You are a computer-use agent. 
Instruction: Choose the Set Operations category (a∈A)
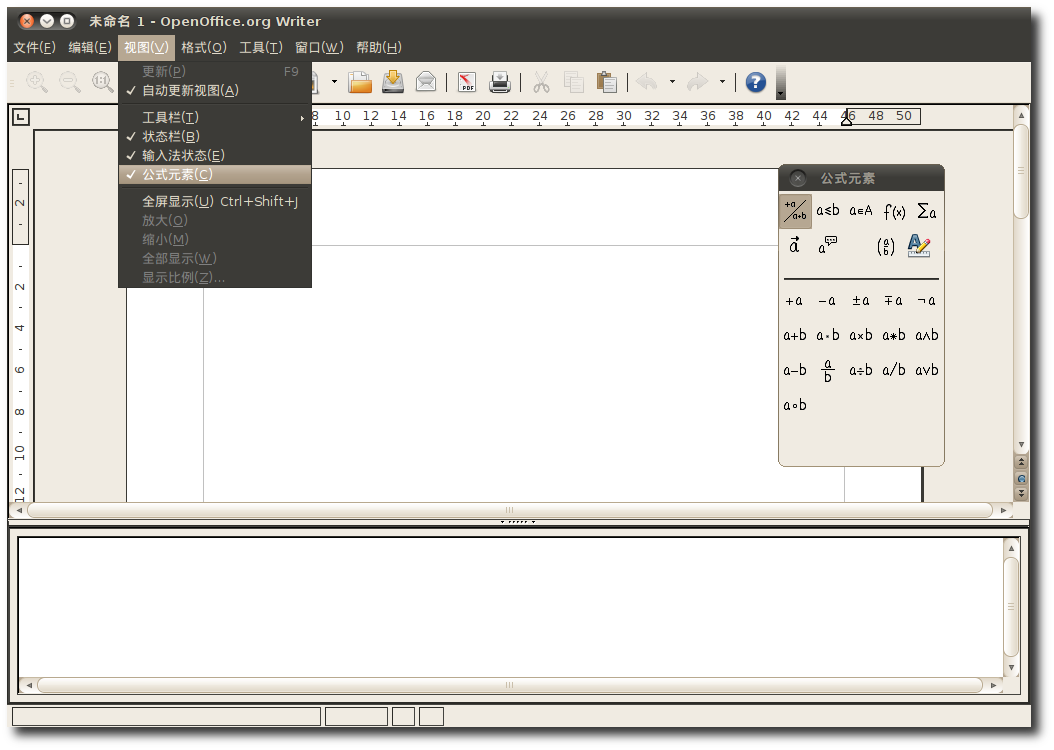tap(860, 211)
